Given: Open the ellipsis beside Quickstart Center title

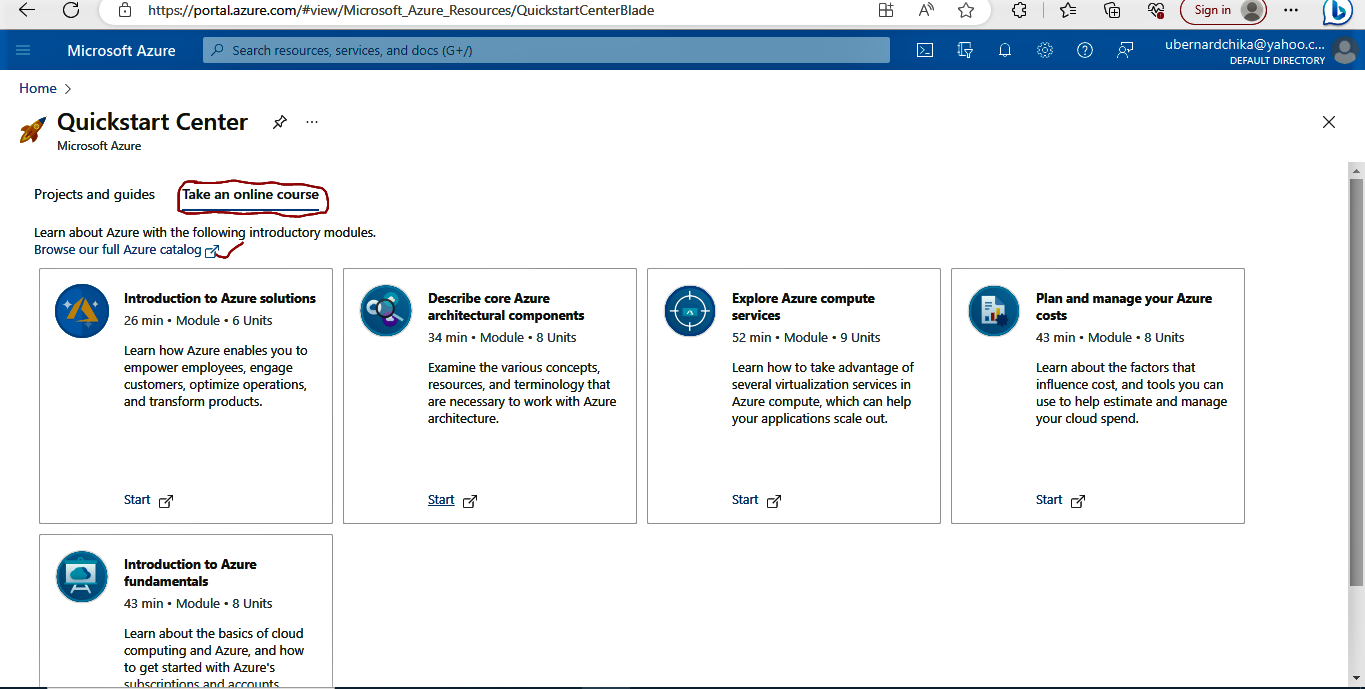Looking at the screenshot, I should (312, 122).
